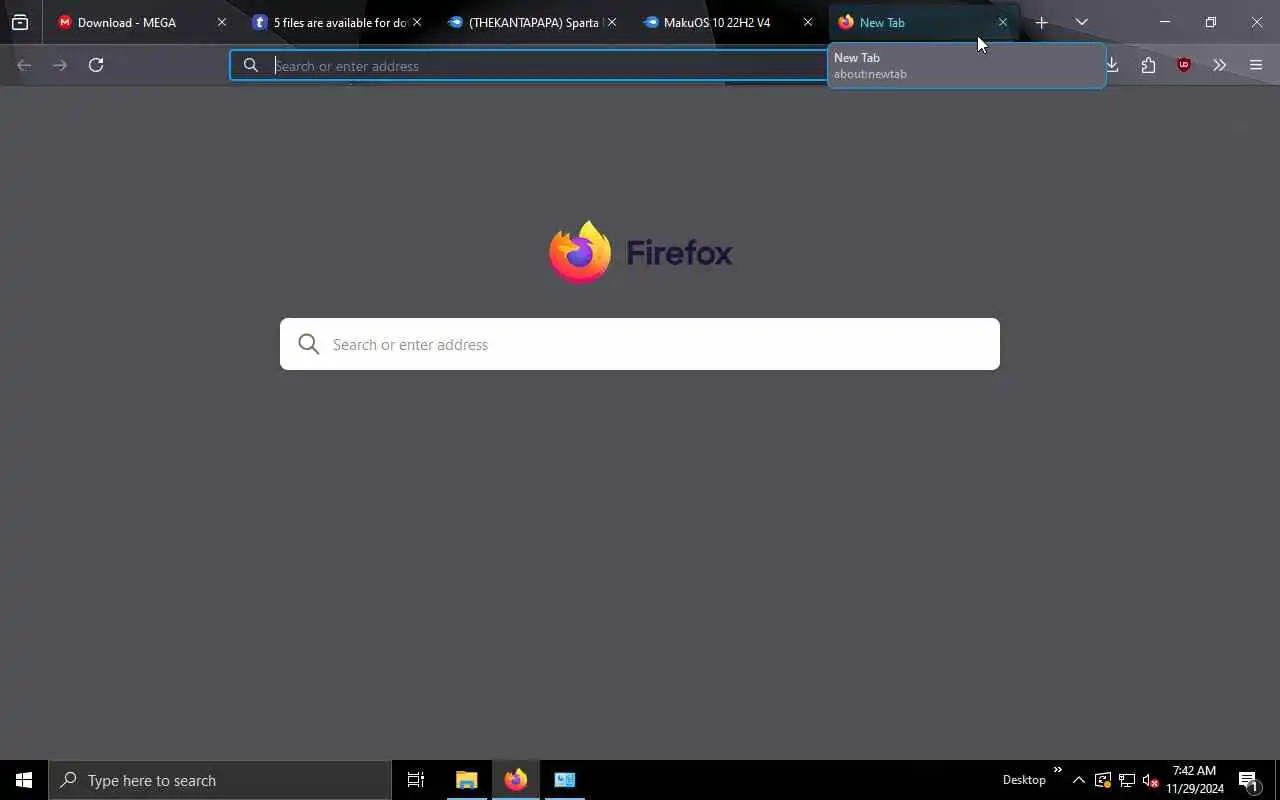This screenshot has height=800, width=1280.
Task: Click the Desktop toolbar label
Action: click(x=1024, y=780)
